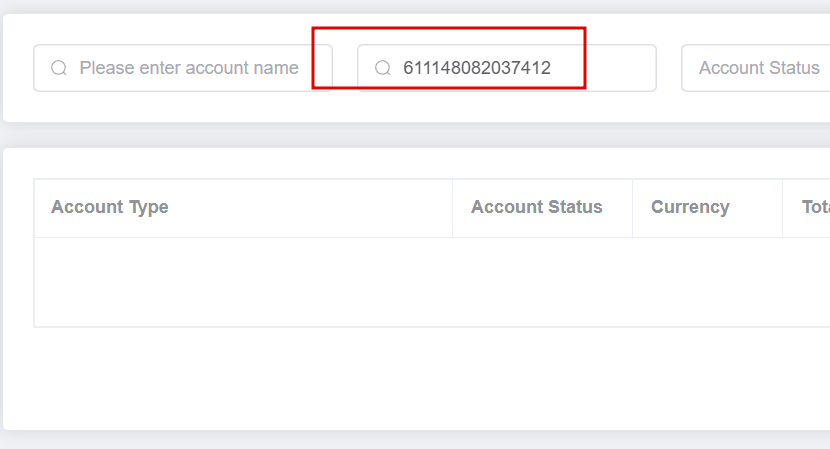
Task: Click the 'Account Status' placeholder in filter box
Action: (x=759, y=68)
